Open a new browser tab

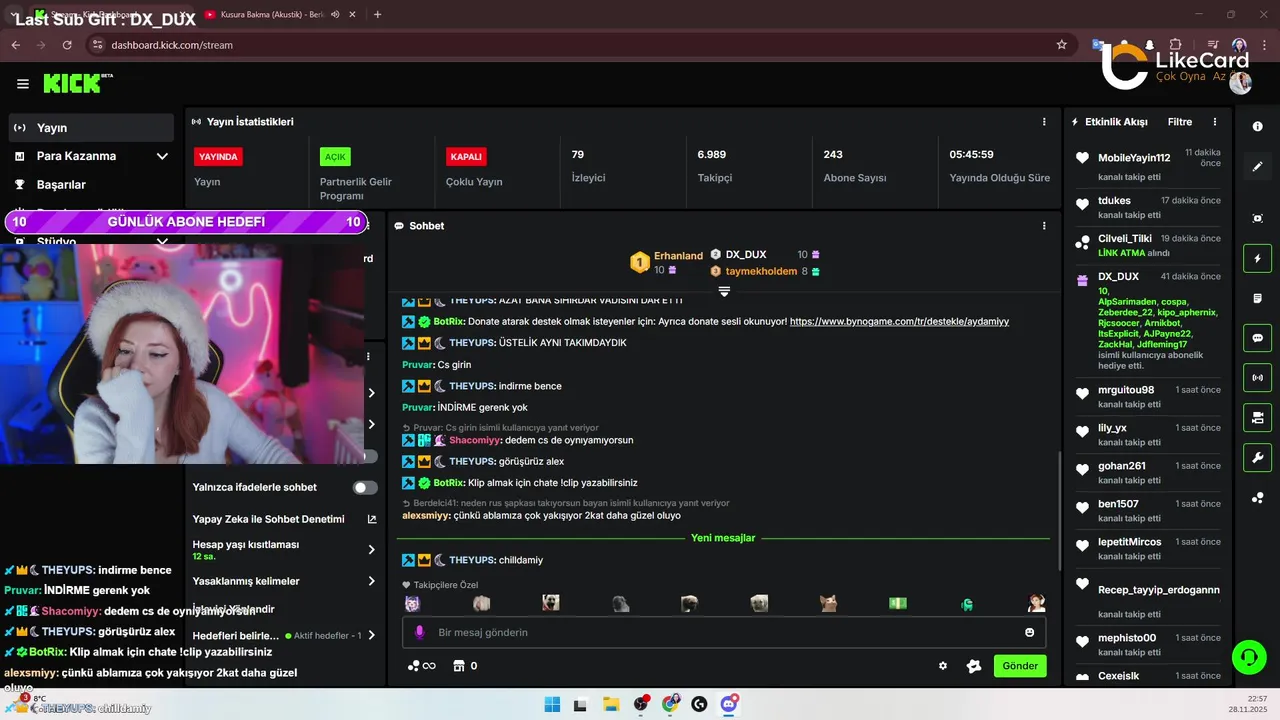(x=377, y=15)
